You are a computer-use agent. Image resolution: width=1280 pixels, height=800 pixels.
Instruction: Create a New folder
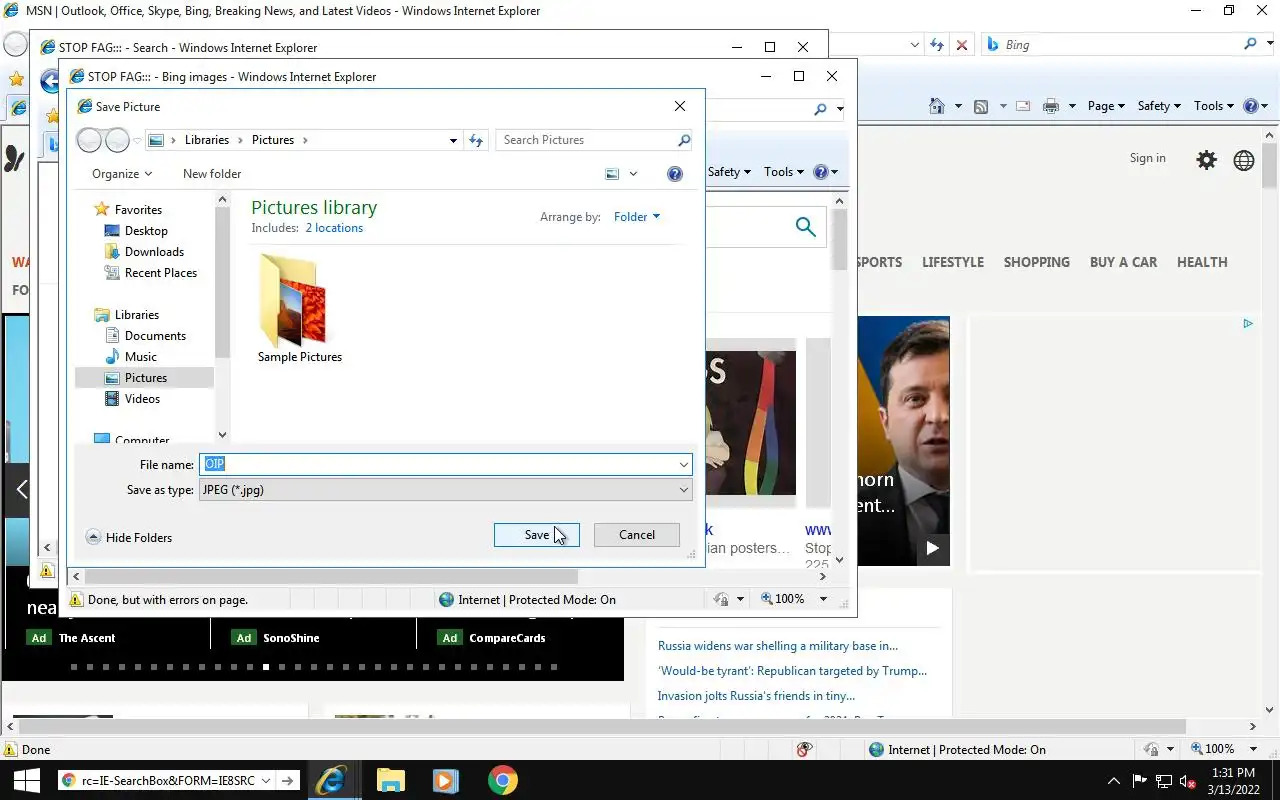click(x=212, y=174)
